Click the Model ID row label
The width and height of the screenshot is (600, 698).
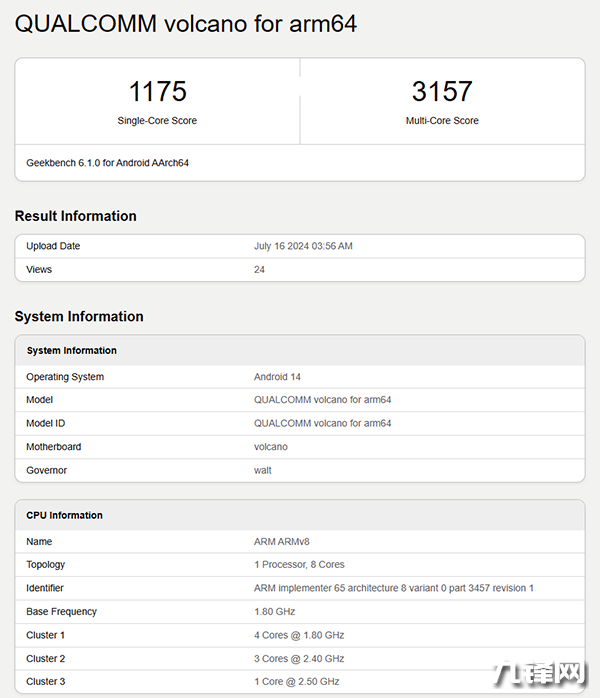click(46, 423)
